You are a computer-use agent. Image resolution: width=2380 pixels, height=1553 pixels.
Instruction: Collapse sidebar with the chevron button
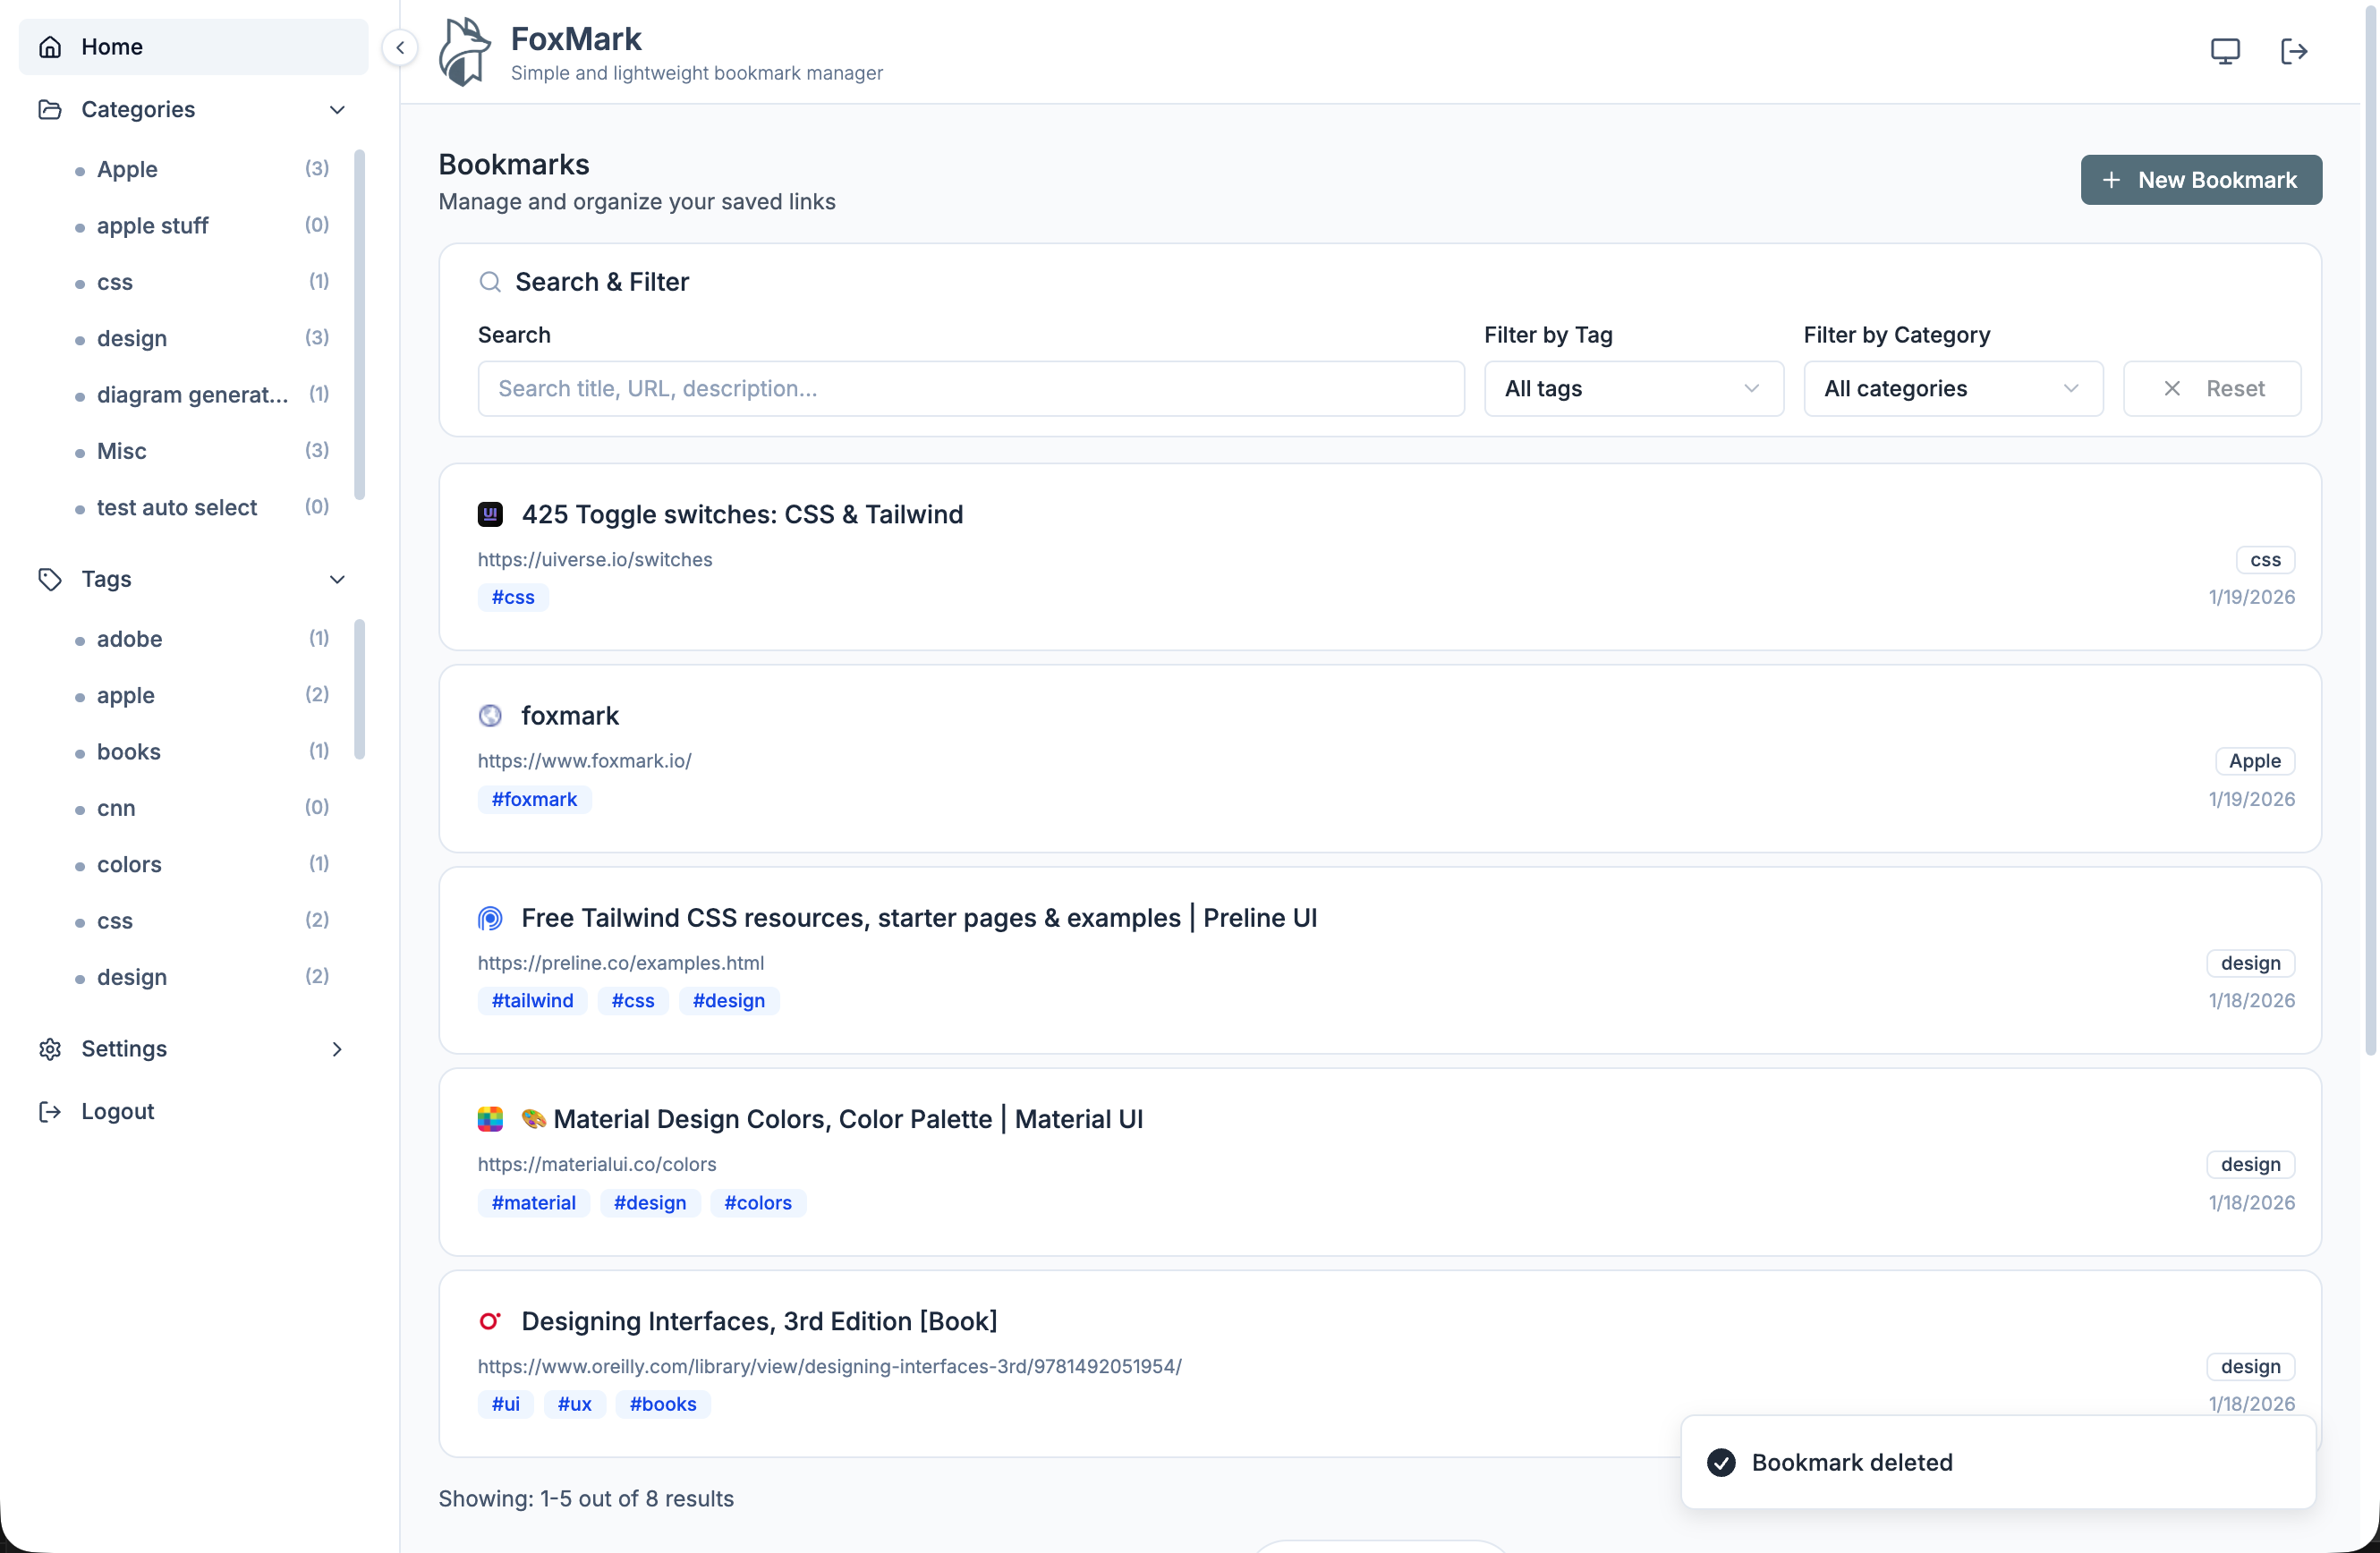[400, 47]
